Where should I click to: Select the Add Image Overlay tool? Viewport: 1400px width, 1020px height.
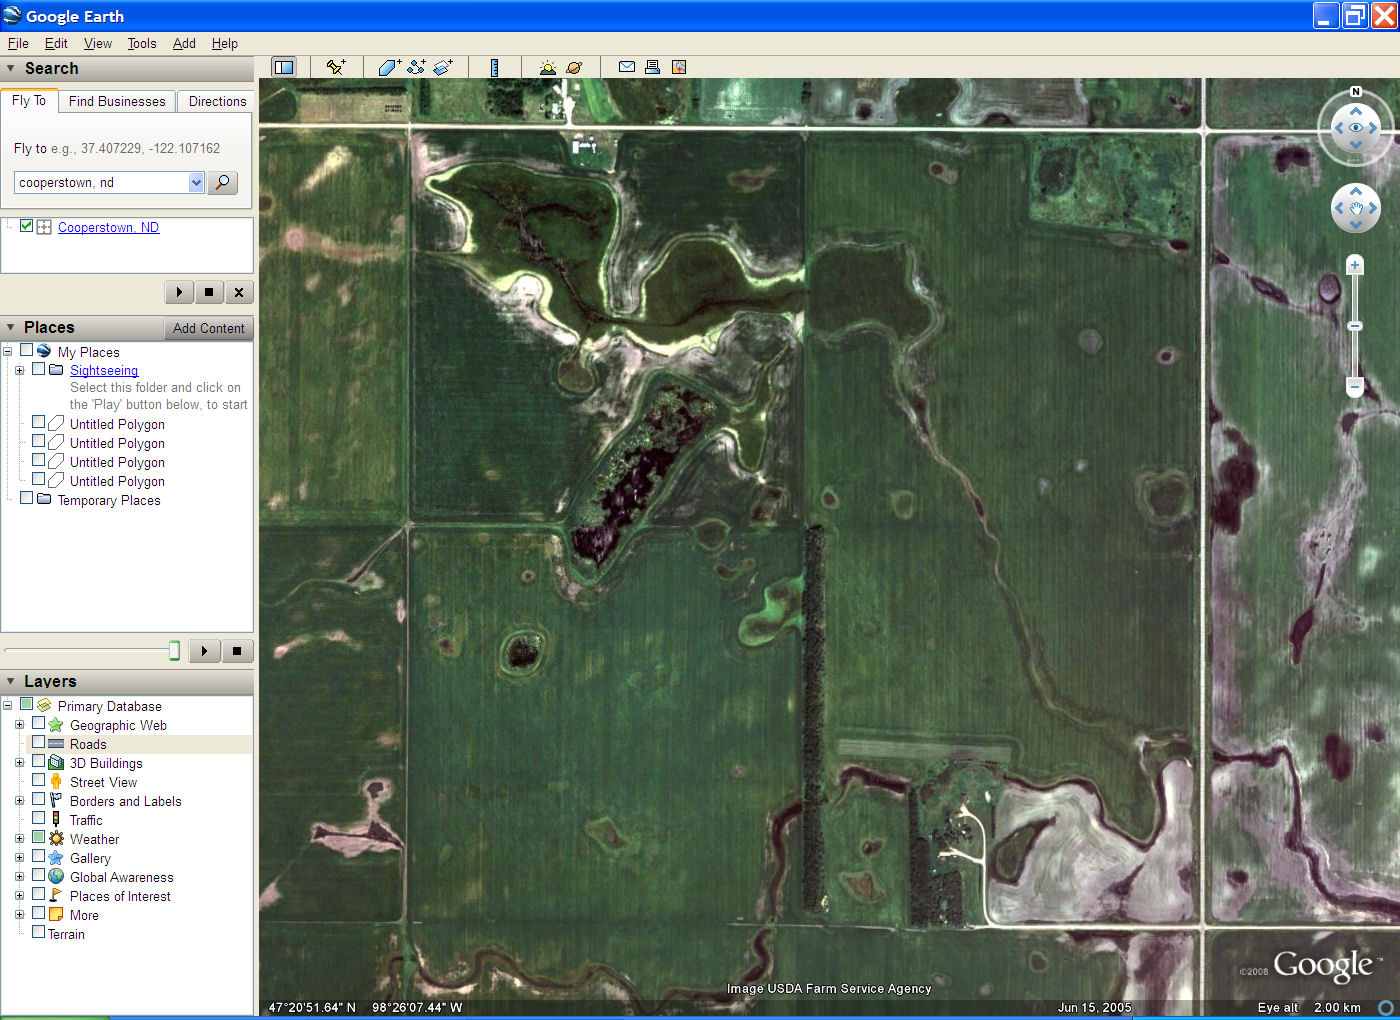(443, 67)
